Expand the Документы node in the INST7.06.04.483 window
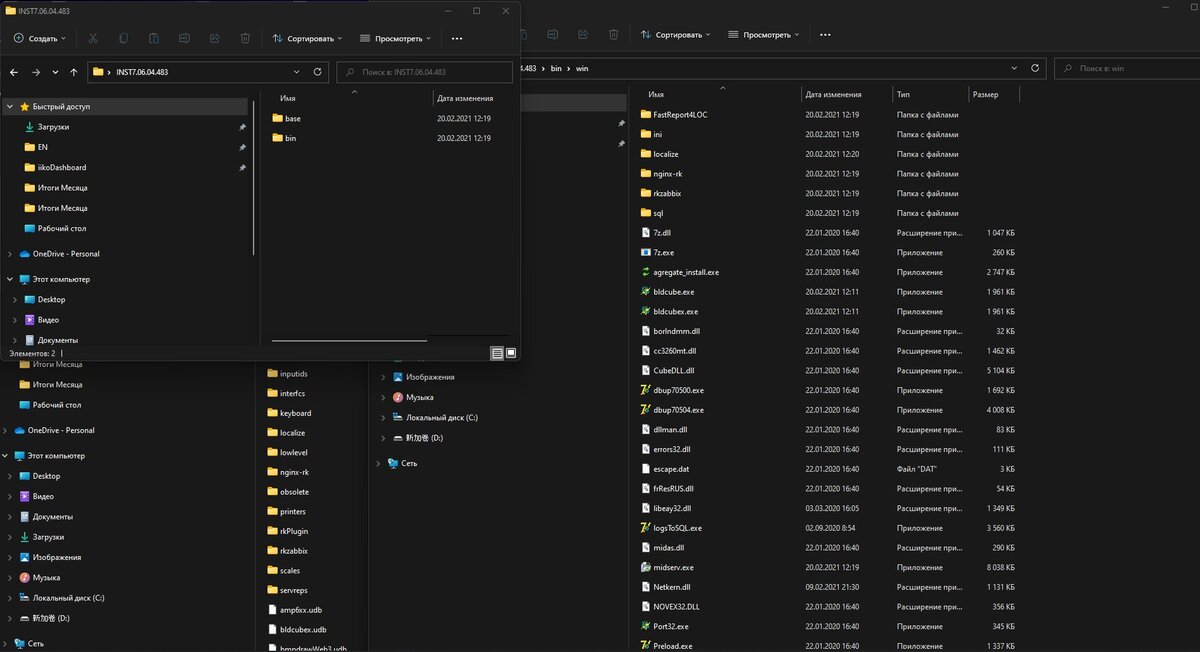 click(15, 340)
